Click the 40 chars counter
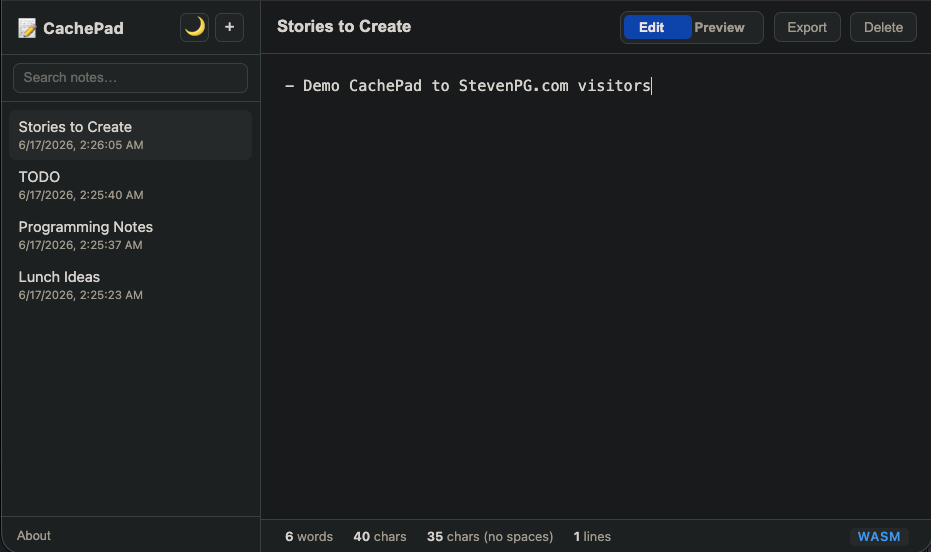 380,537
